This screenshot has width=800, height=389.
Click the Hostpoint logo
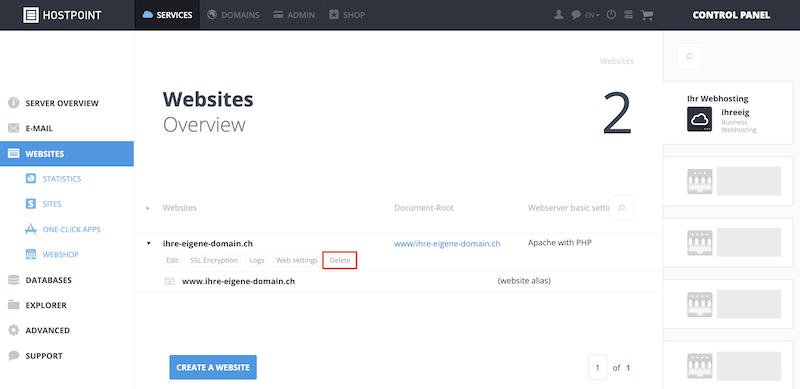pos(62,15)
